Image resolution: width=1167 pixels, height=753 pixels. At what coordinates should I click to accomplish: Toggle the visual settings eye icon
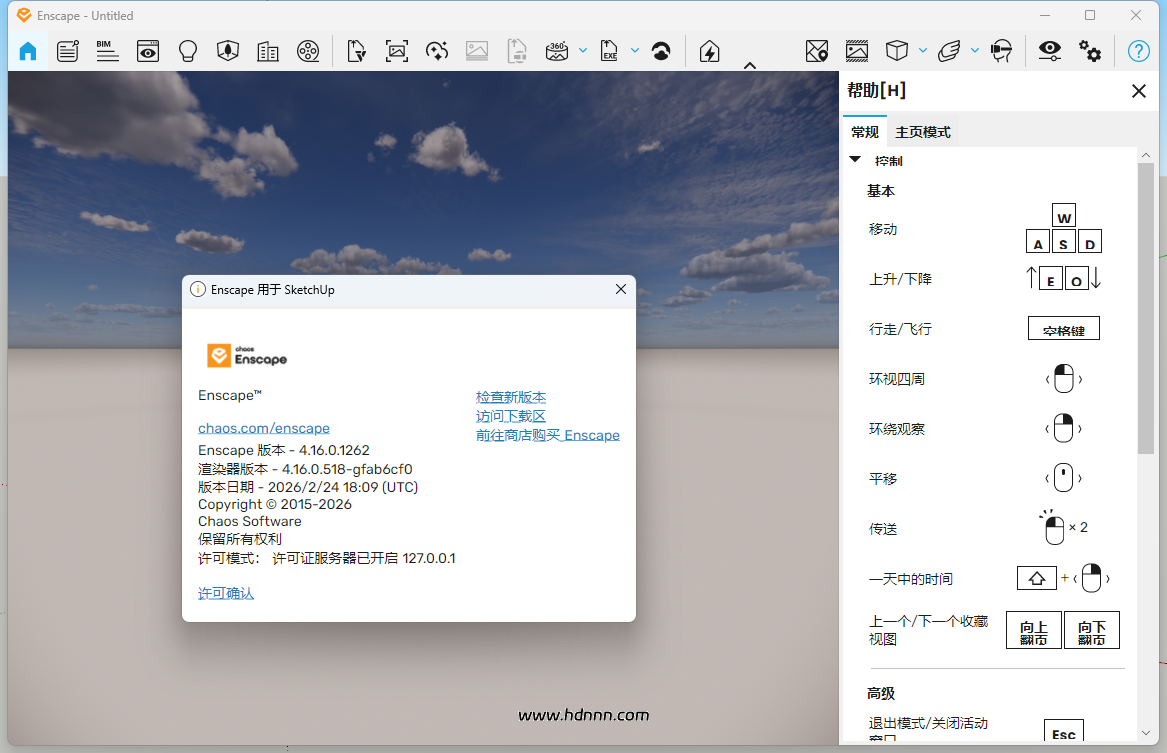point(1049,51)
